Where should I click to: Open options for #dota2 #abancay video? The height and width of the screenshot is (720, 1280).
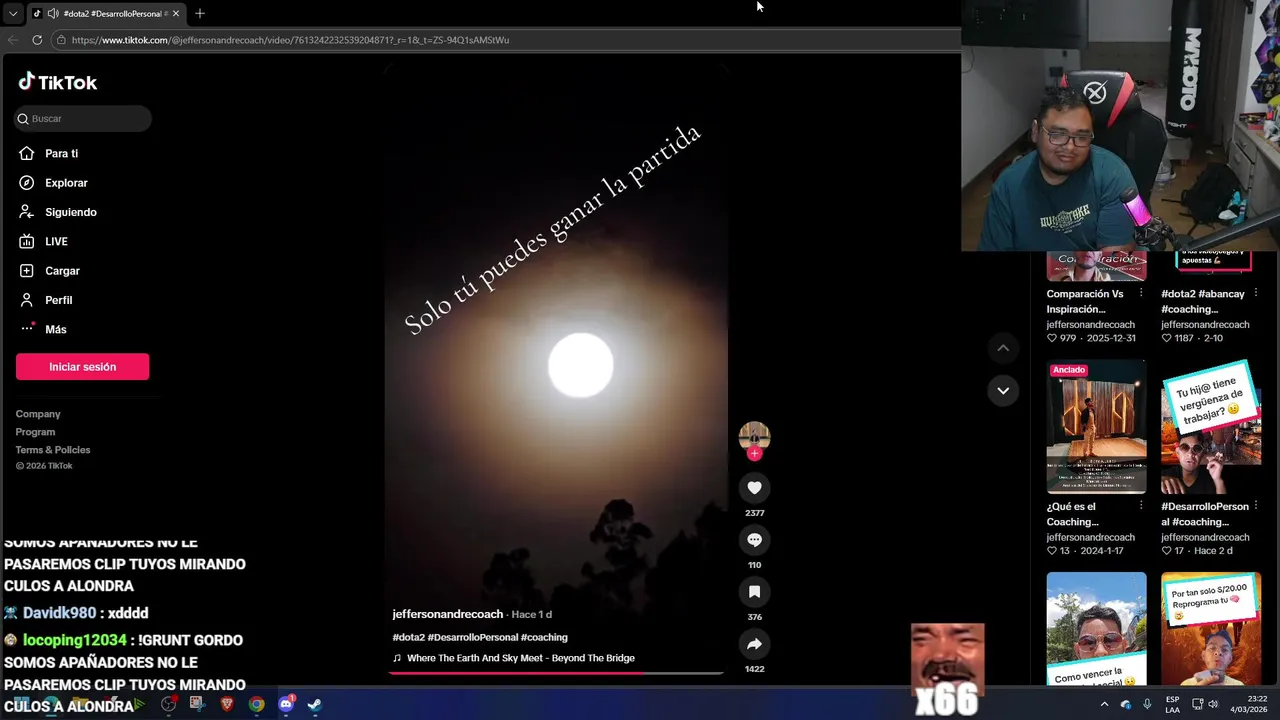pyautogui.click(x=1255, y=293)
